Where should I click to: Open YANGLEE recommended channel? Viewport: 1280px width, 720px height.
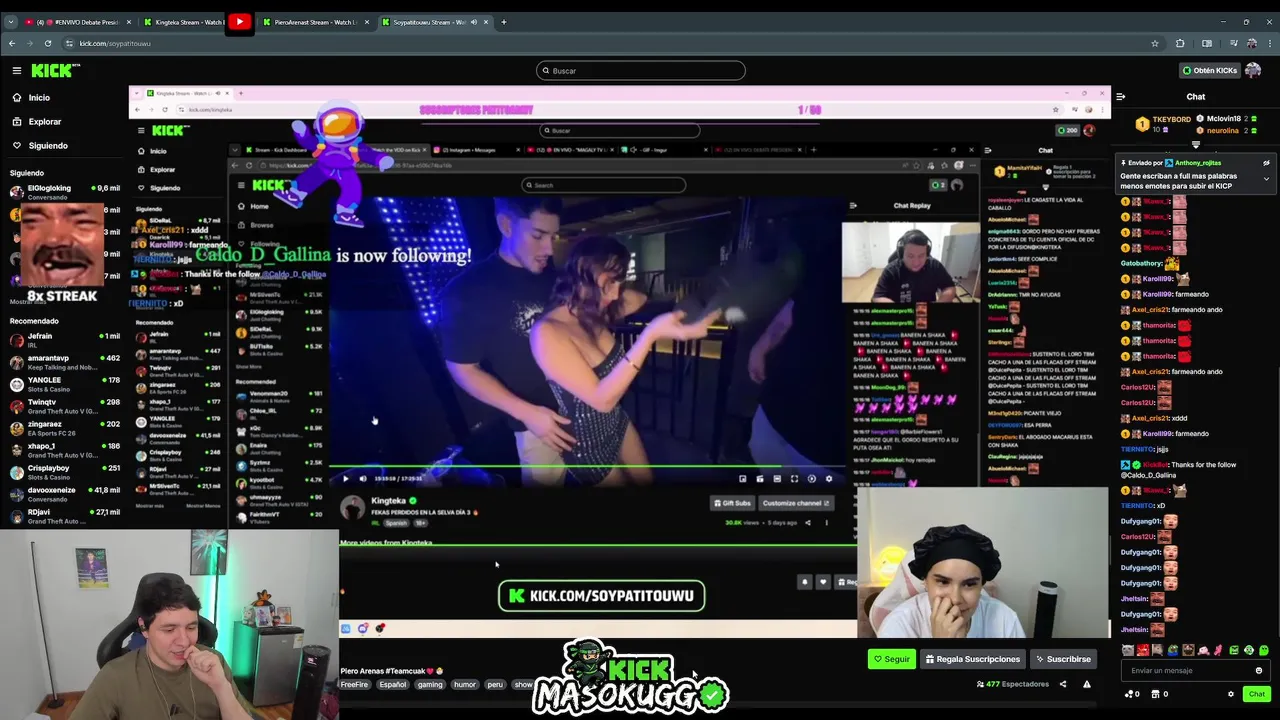tap(64, 384)
